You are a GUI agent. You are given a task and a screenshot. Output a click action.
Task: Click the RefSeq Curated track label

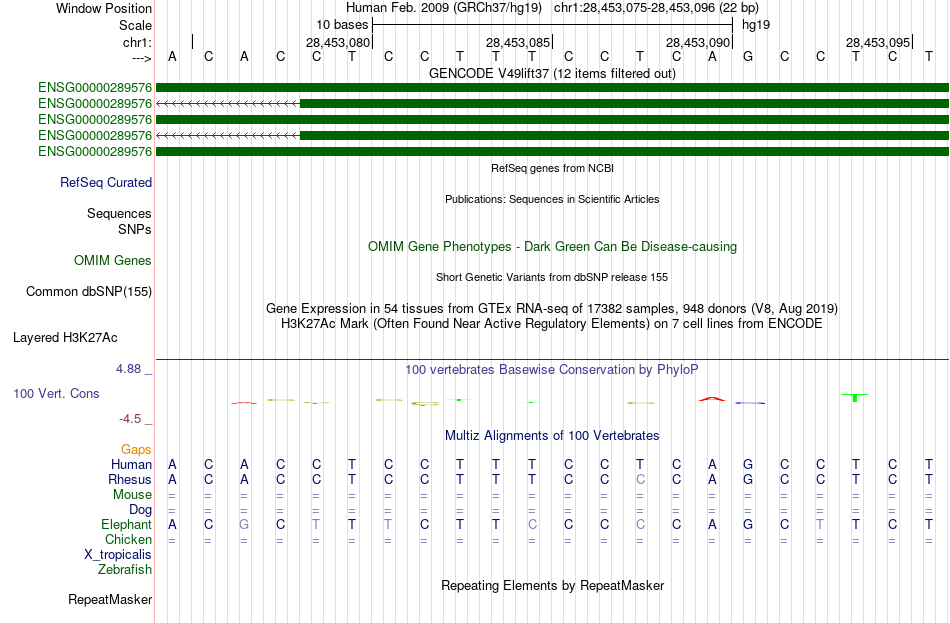[106, 182]
